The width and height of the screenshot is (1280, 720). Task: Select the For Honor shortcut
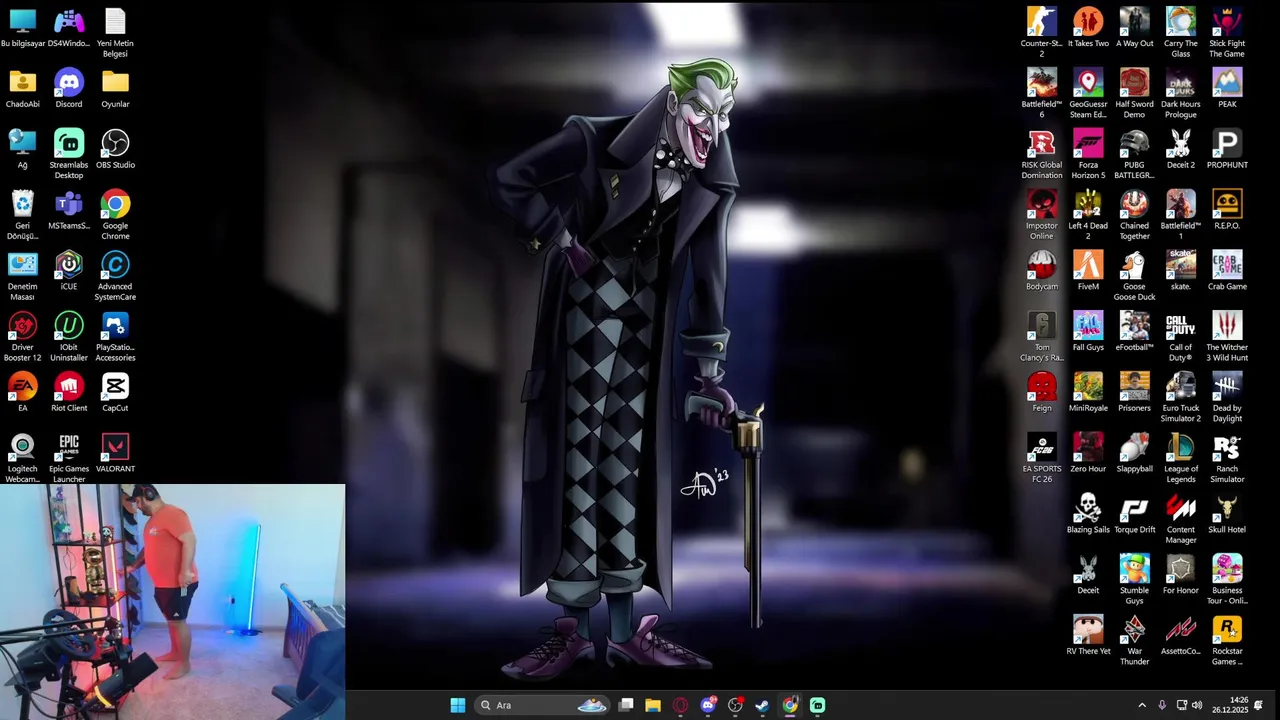pyautogui.click(x=1181, y=576)
